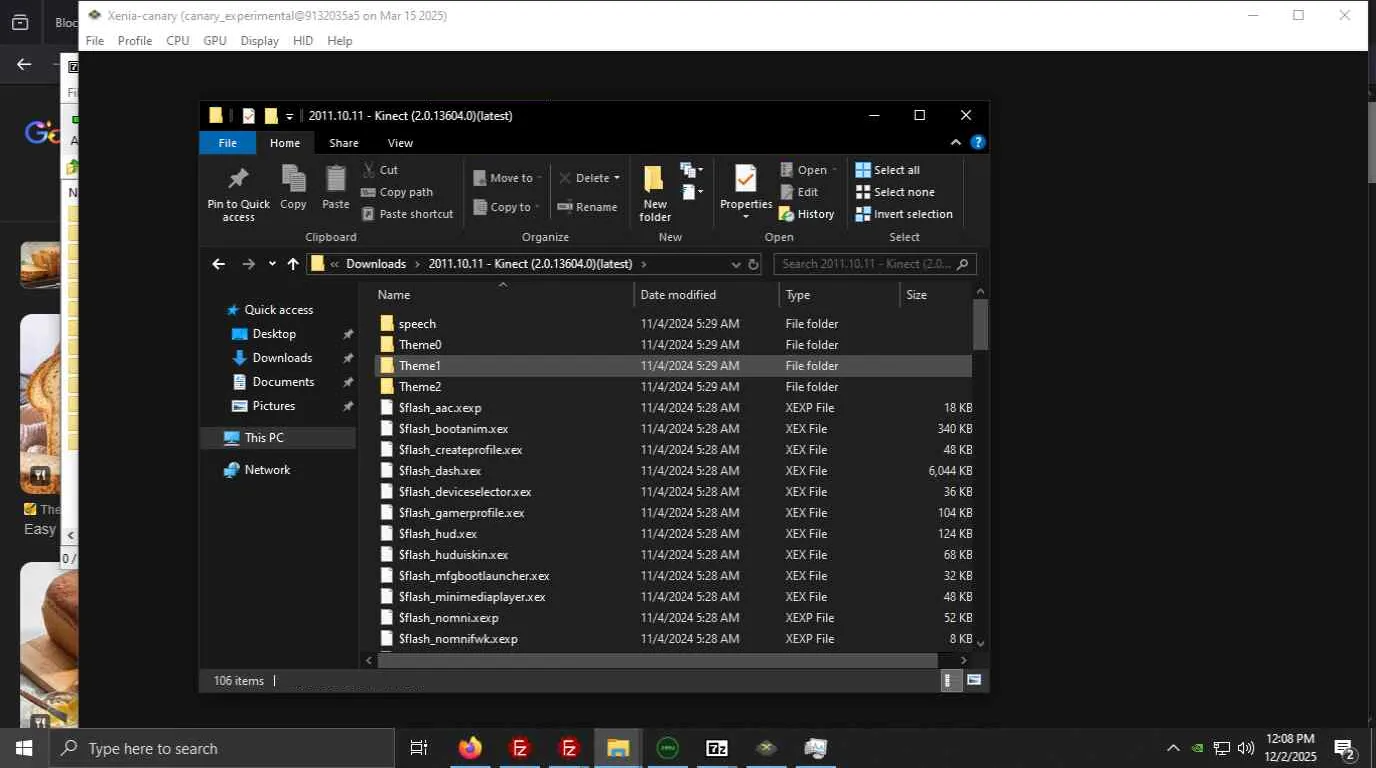The image size is (1376, 768).
Task: Show hidden system tray icons
Action: coord(1173,748)
